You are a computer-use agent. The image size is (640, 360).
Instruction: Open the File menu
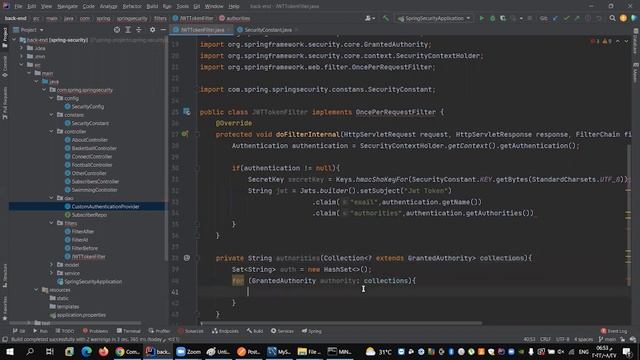coord(18,6)
